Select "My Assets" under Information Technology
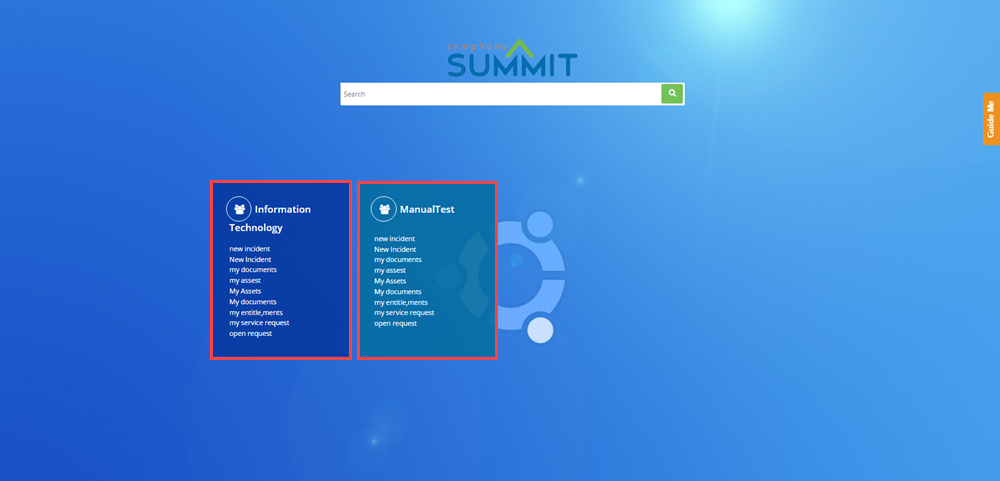The height and width of the screenshot is (481, 1000). pos(245,291)
